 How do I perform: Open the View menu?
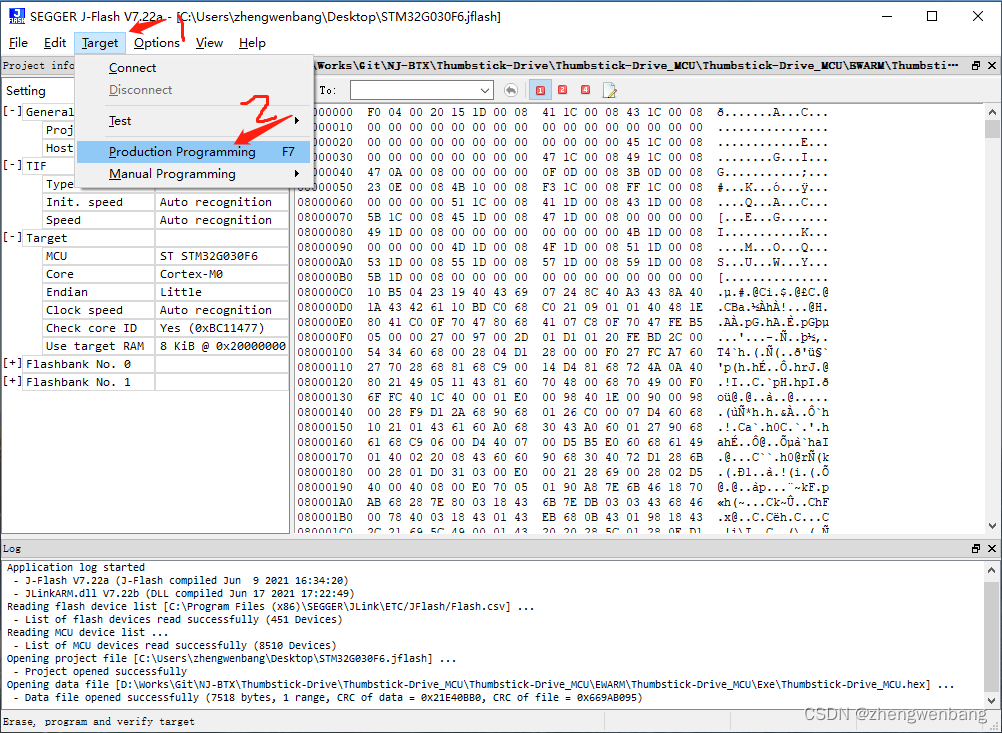[209, 43]
